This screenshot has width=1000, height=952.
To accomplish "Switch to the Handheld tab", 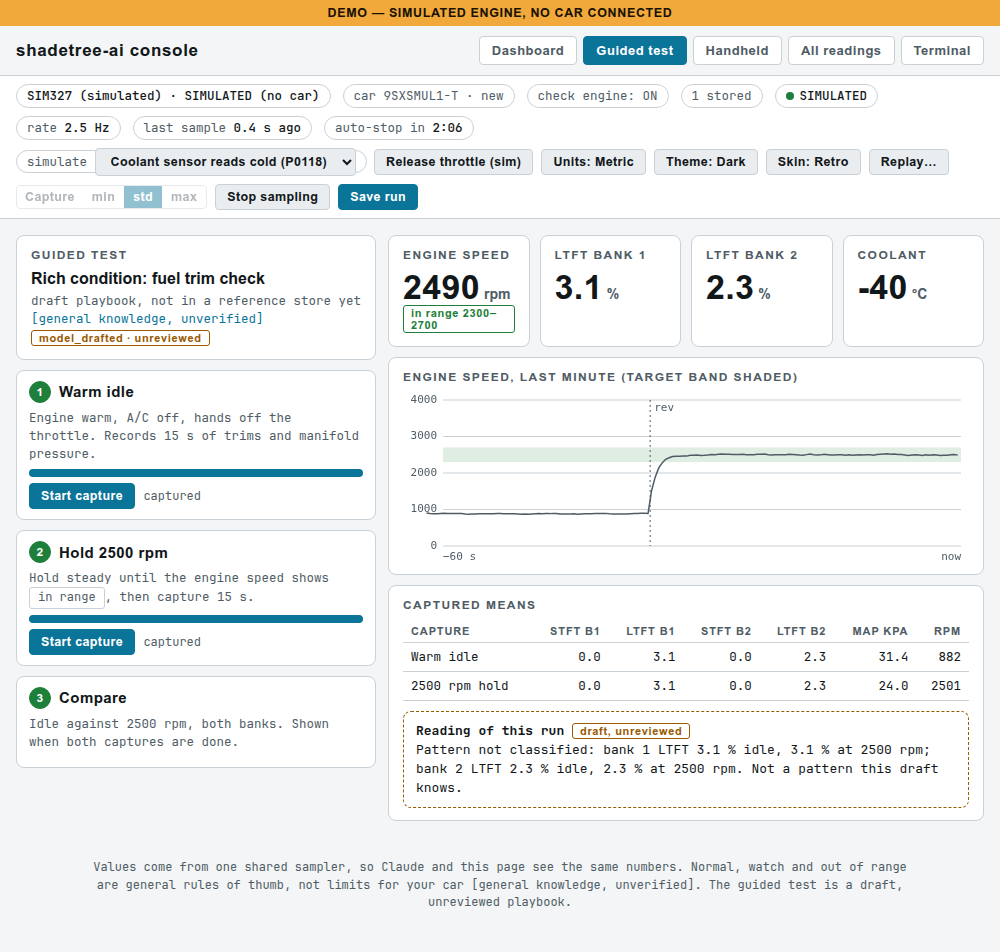I will pyautogui.click(x=737, y=50).
